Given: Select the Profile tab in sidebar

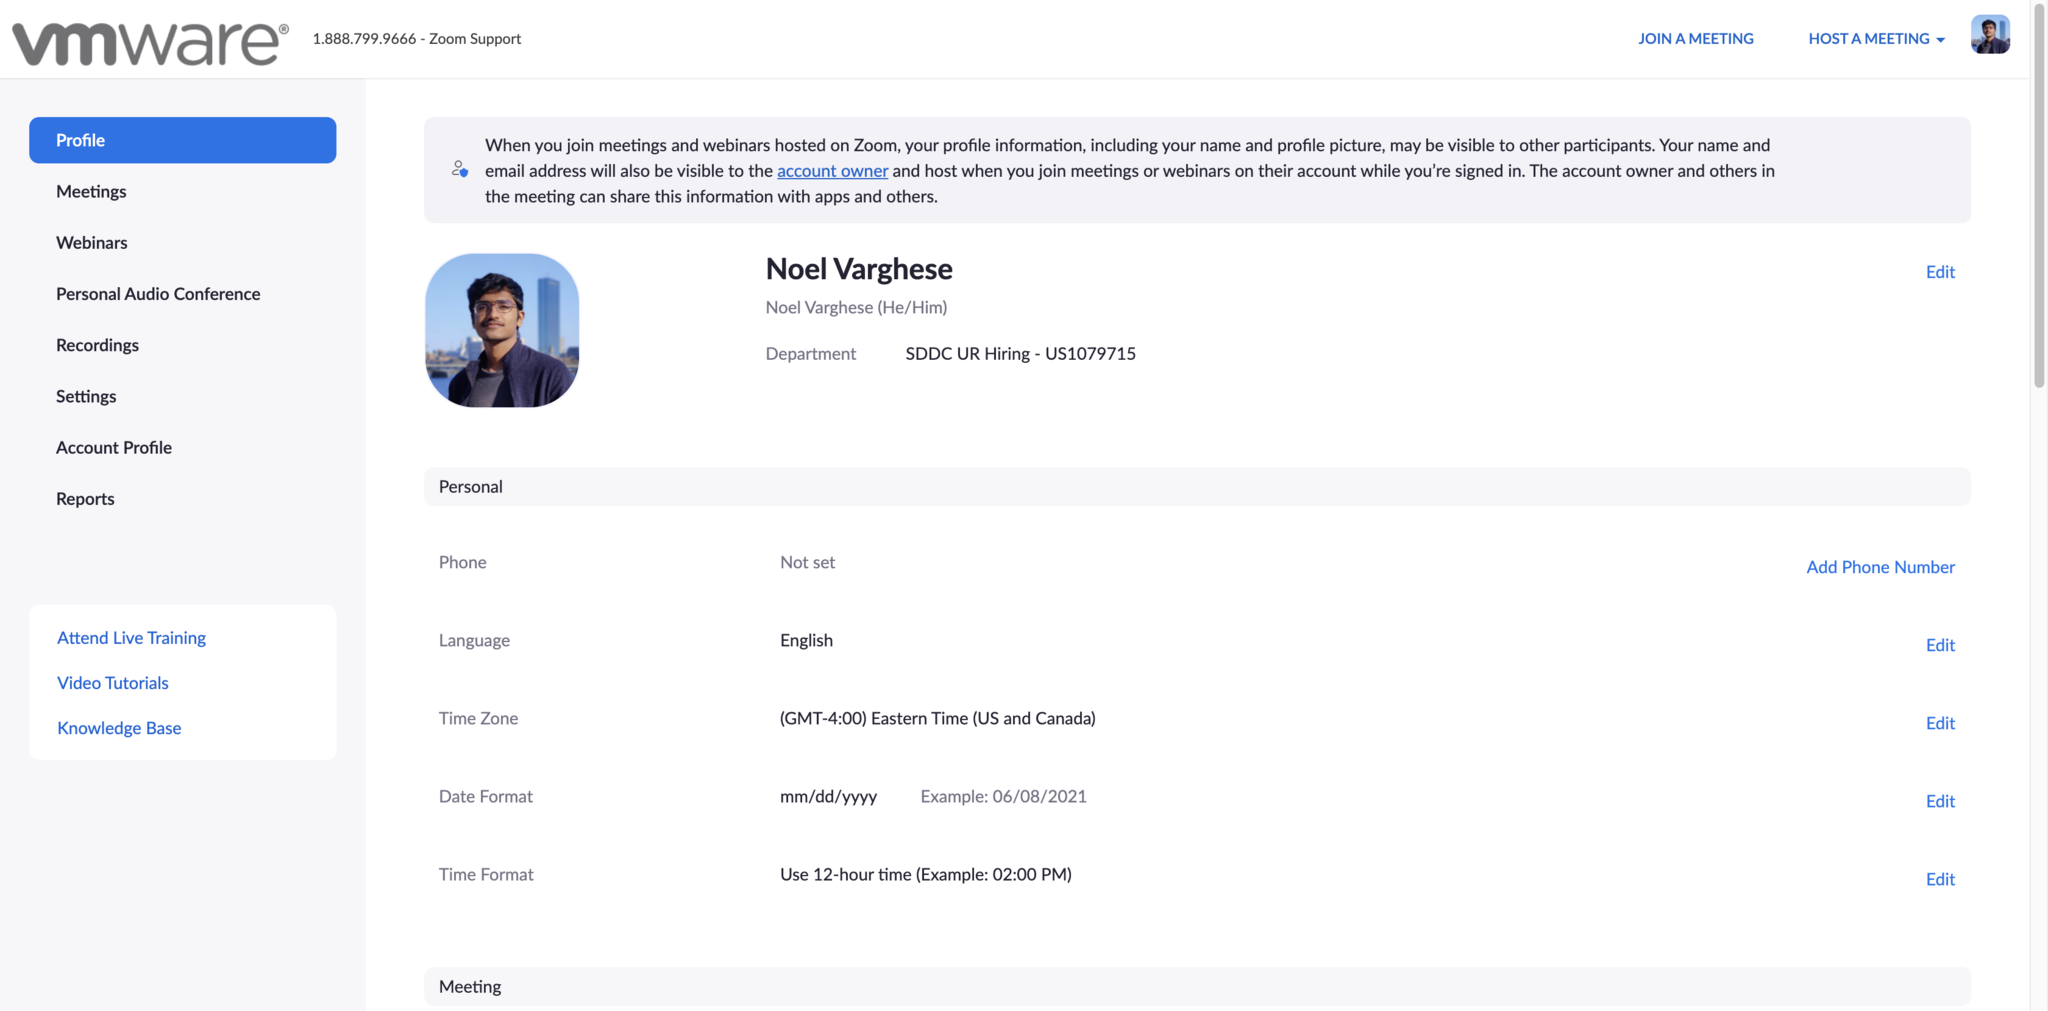Looking at the screenshot, I should 182,140.
